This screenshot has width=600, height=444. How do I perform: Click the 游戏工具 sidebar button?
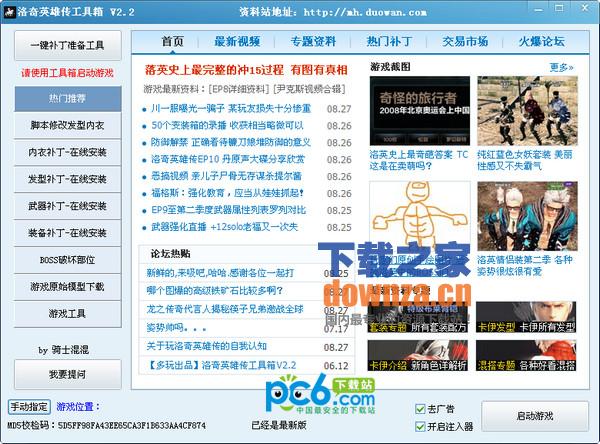coord(67,313)
